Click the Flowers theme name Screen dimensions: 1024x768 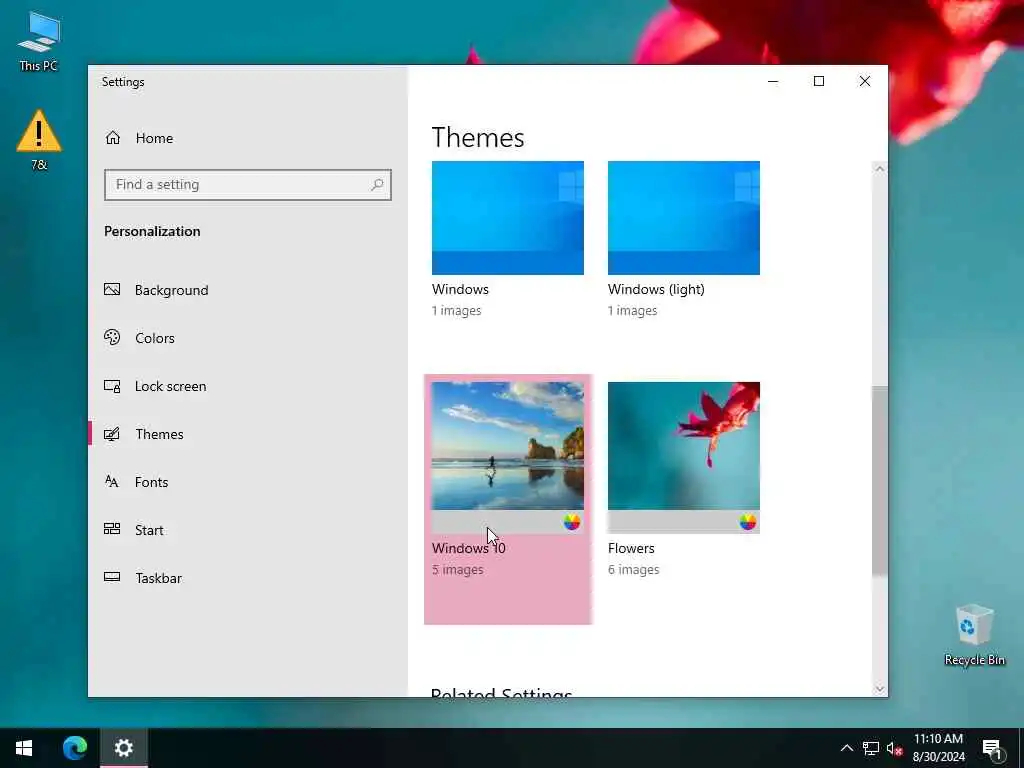[x=631, y=549]
